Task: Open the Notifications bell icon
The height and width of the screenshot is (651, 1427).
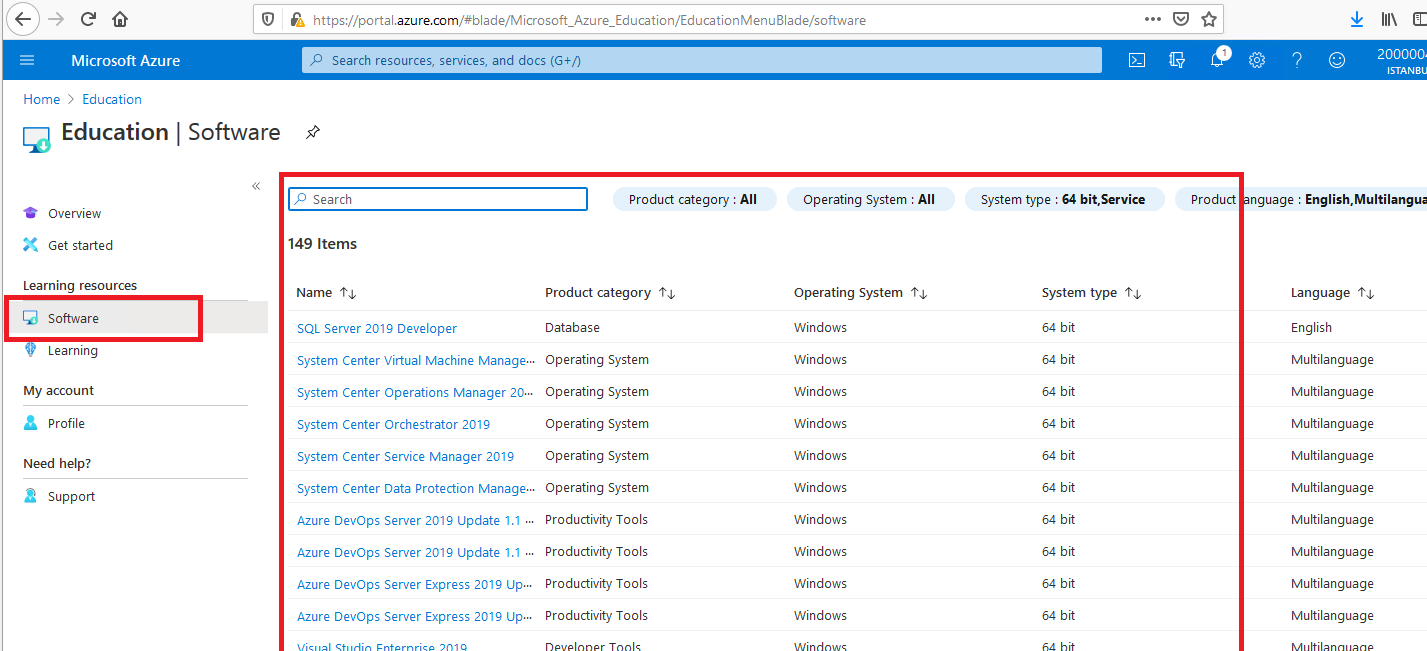Action: pyautogui.click(x=1217, y=60)
